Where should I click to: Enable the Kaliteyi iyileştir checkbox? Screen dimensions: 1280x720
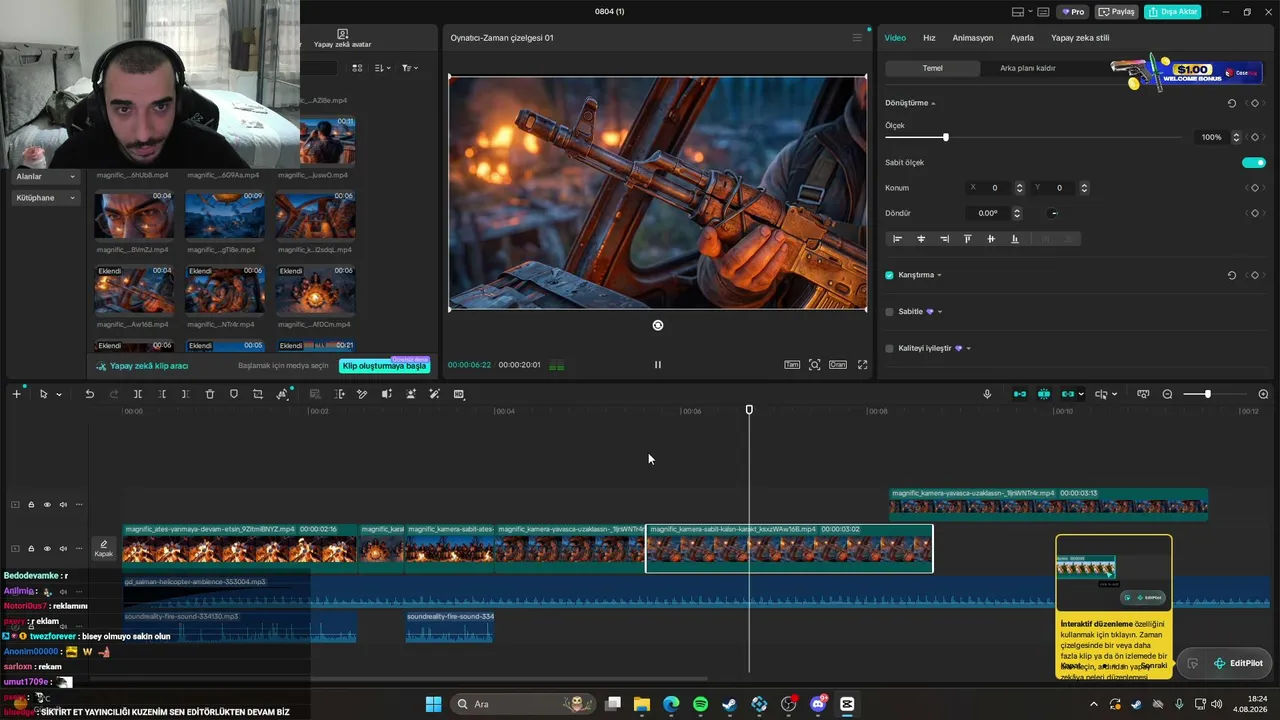(x=889, y=348)
